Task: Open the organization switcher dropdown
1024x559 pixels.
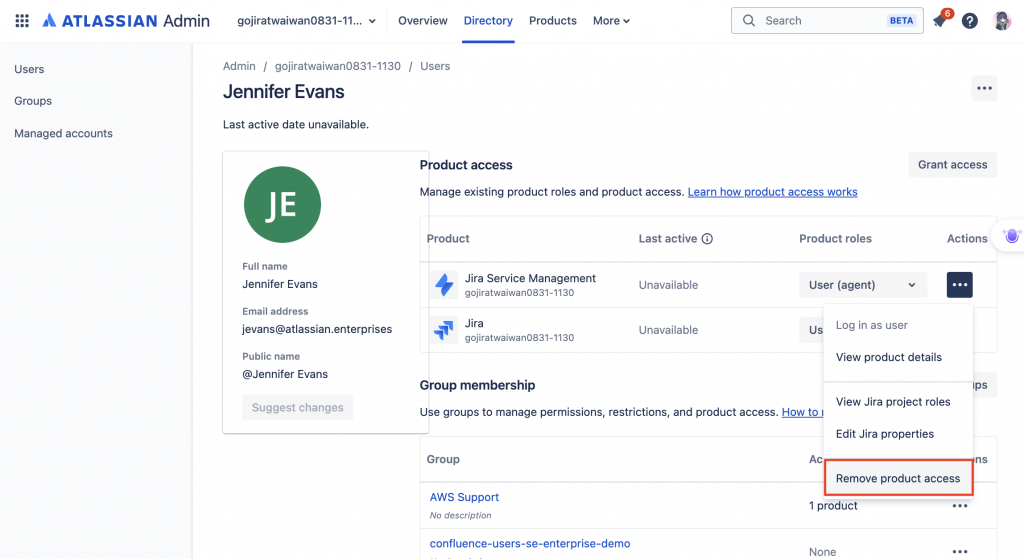Action: pyautogui.click(x=306, y=21)
